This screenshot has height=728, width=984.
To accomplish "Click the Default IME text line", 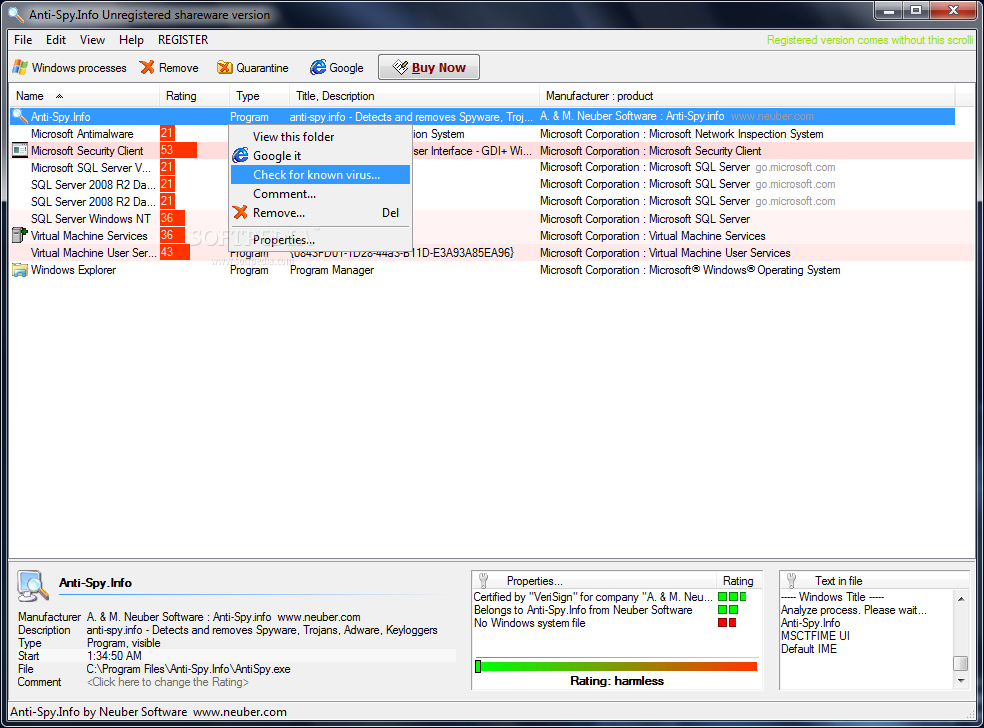I will [x=808, y=649].
